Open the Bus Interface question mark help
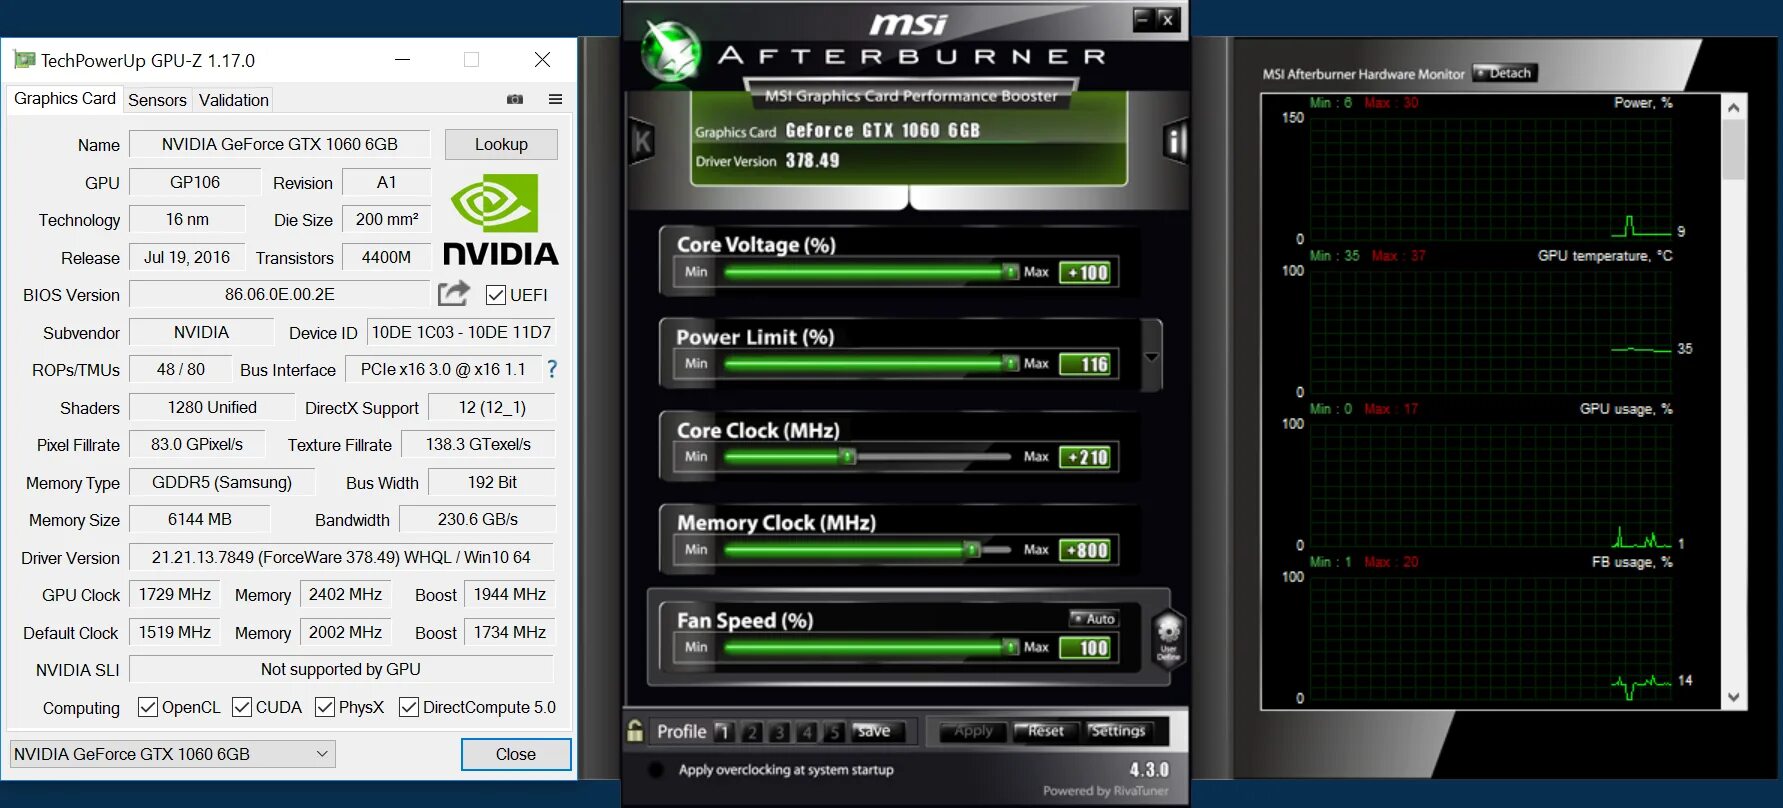Screen dimensions: 1783x808 (x=552, y=369)
